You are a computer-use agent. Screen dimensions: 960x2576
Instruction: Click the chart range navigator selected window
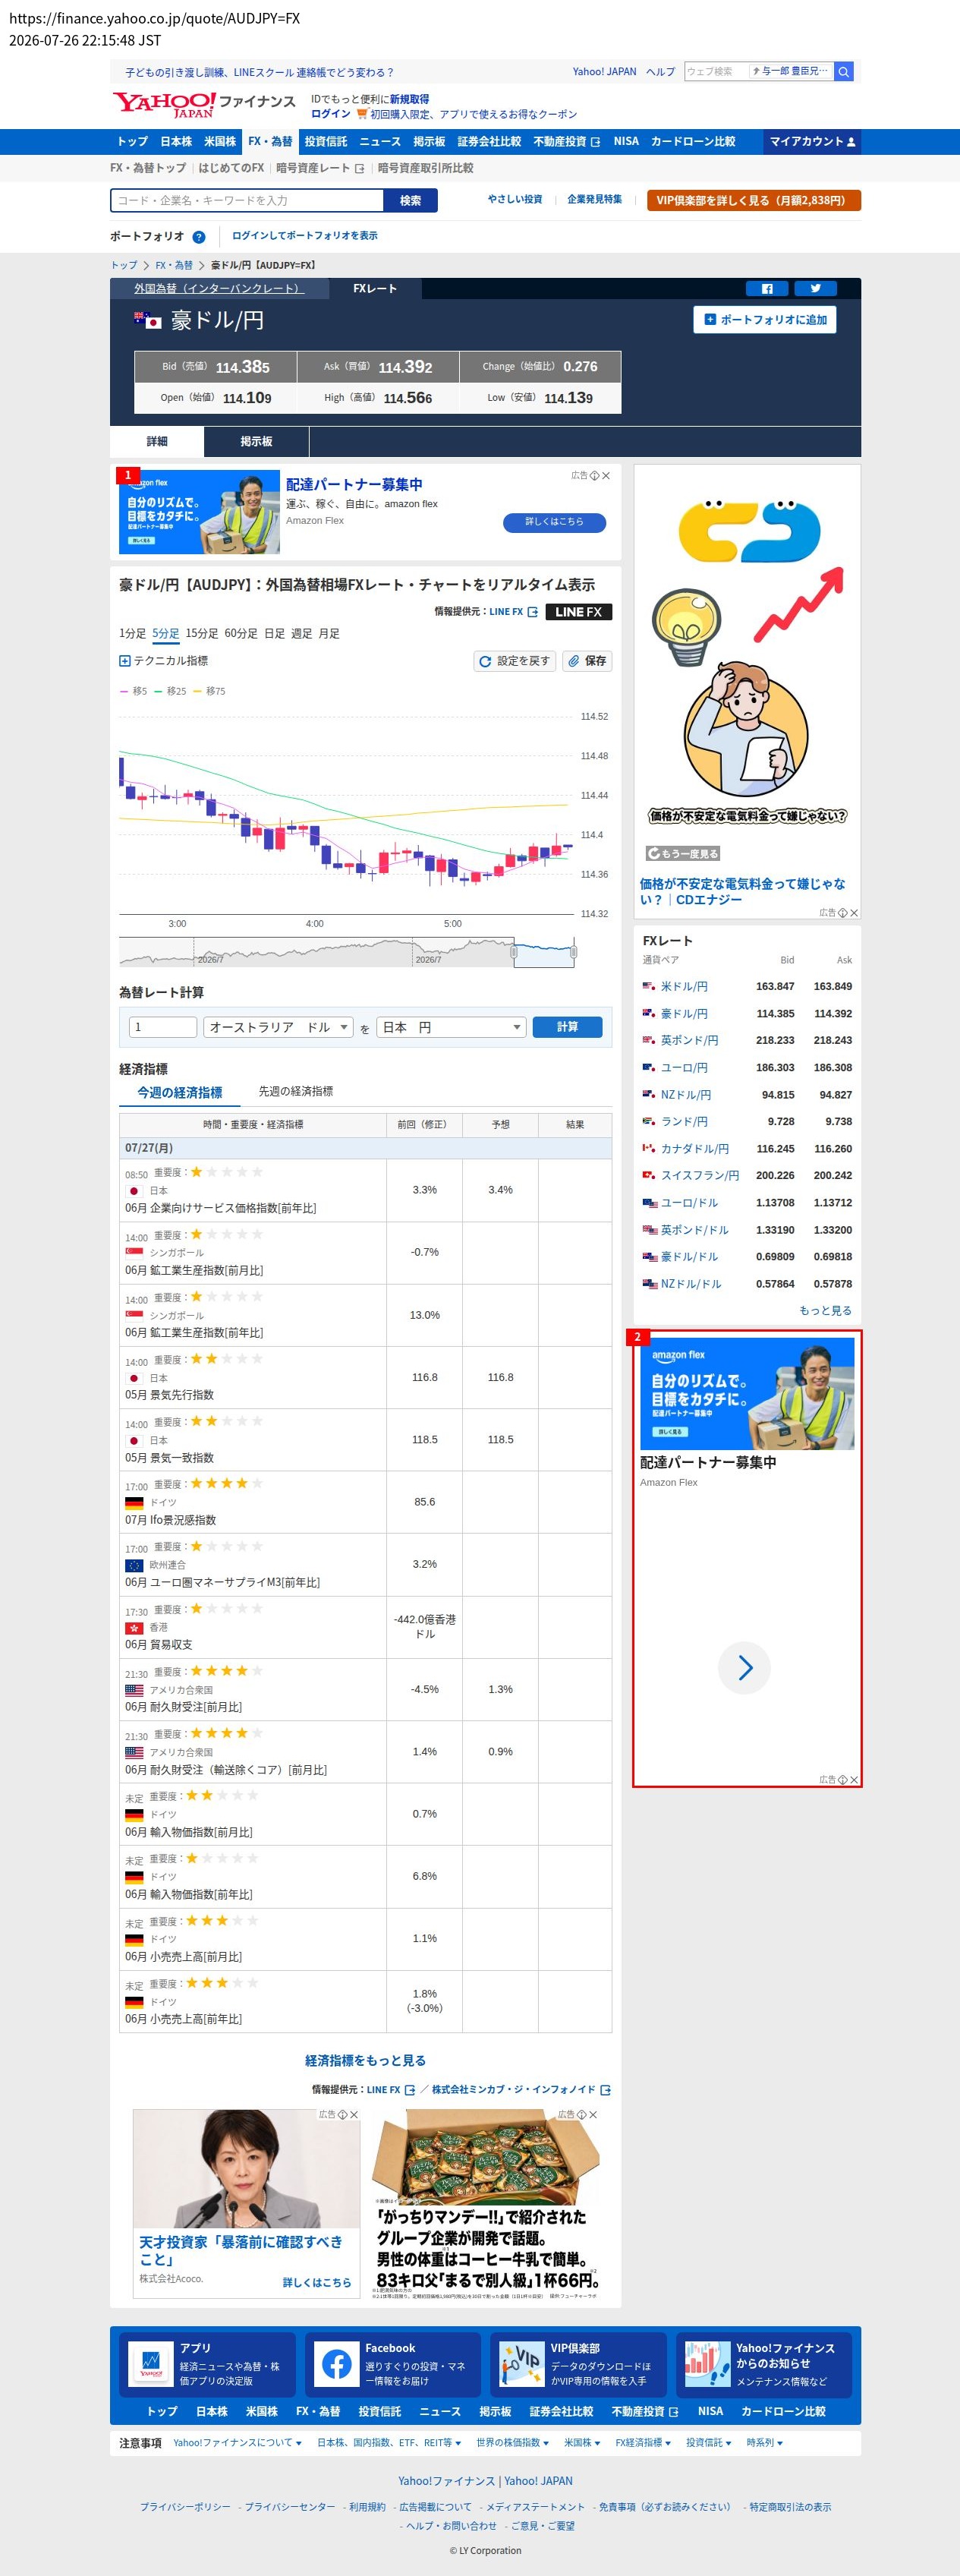544,953
